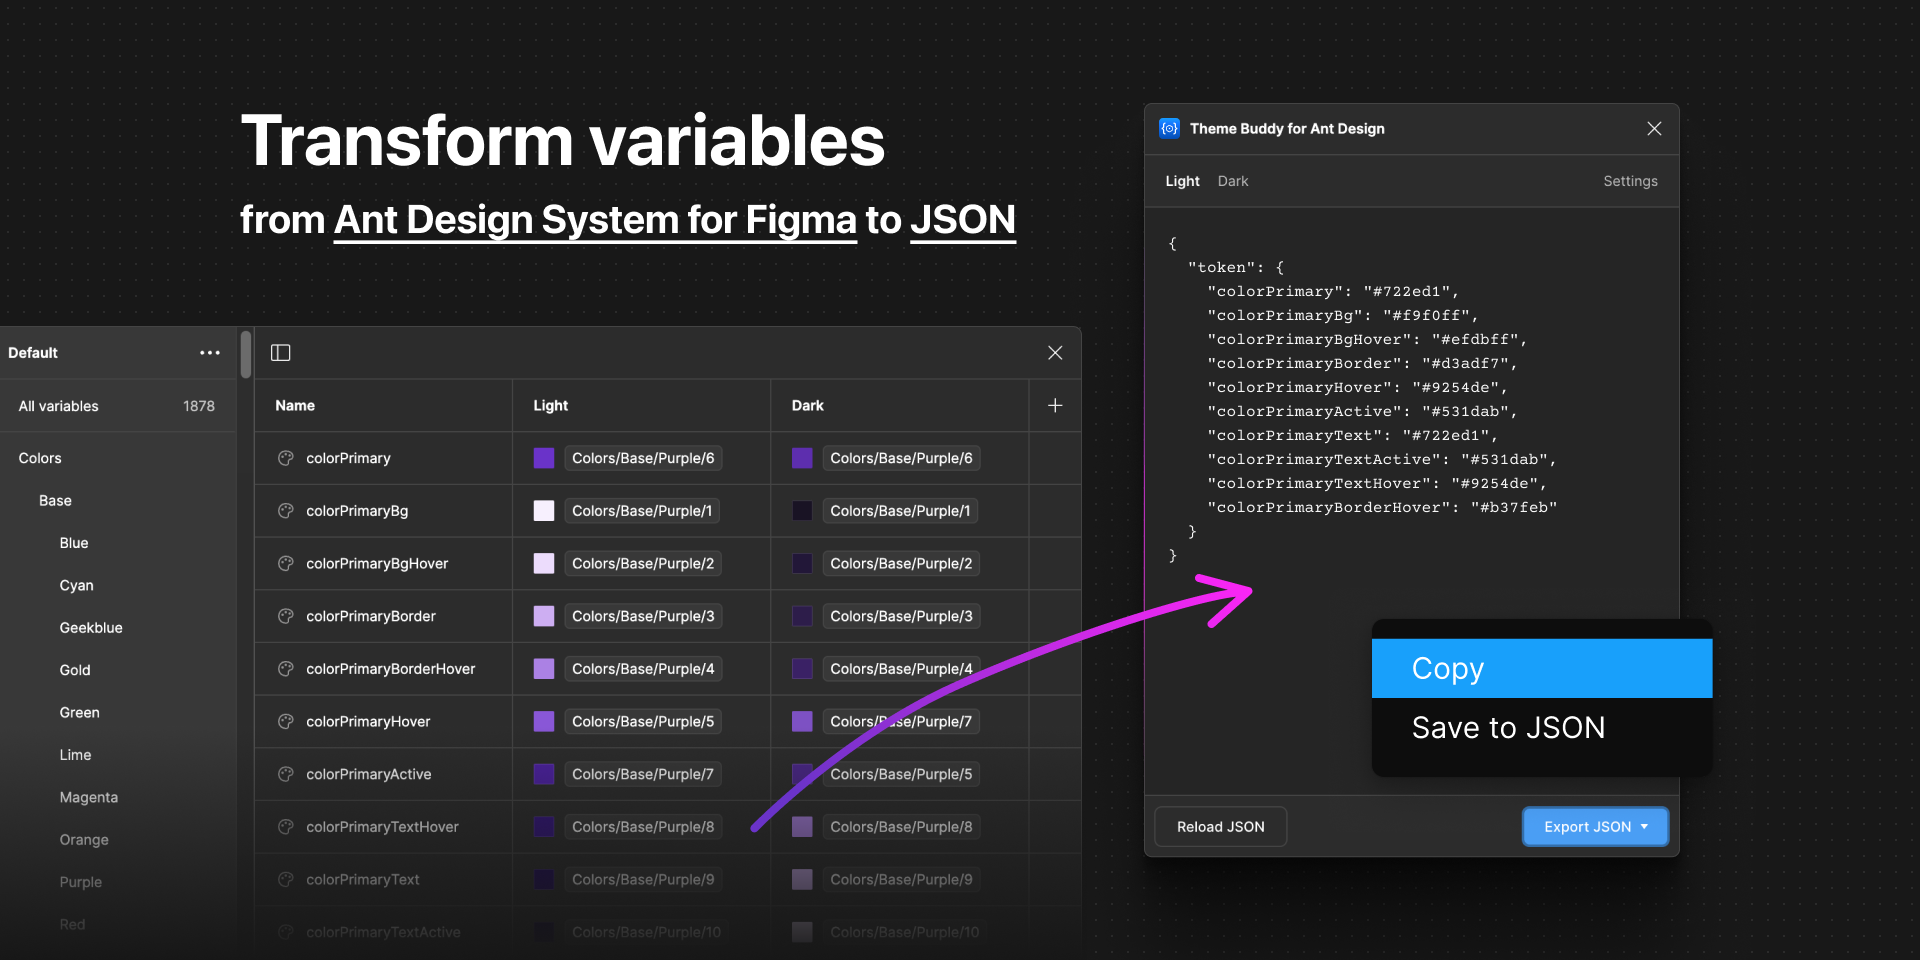
Task: Add a new variable with the plus icon
Action: click(x=1054, y=405)
